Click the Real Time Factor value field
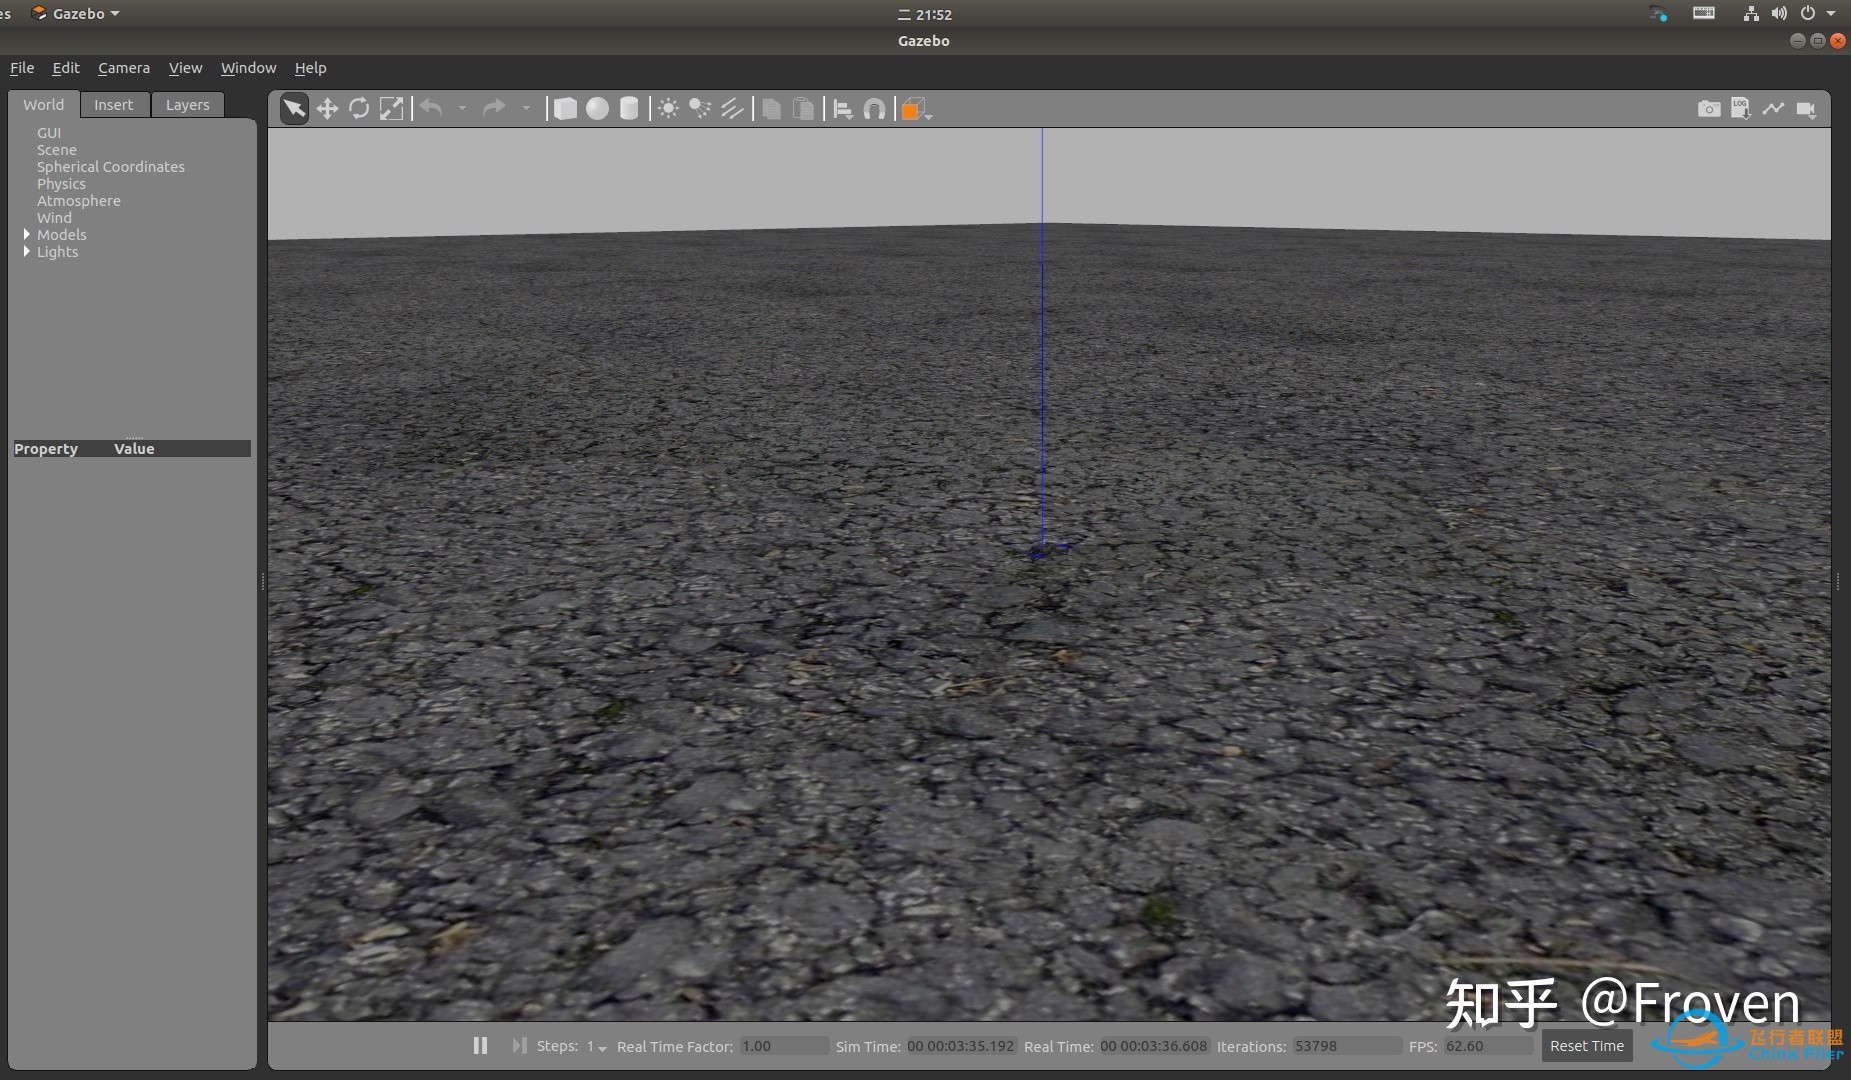This screenshot has height=1080, width=1851. point(784,1046)
